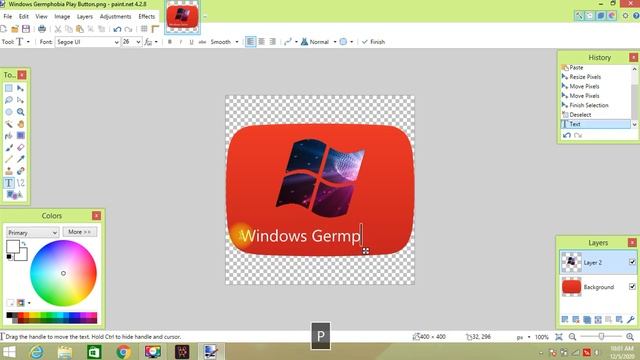Select the Move Selection tool
This screenshot has width=640, height=360.
[20, 100]
